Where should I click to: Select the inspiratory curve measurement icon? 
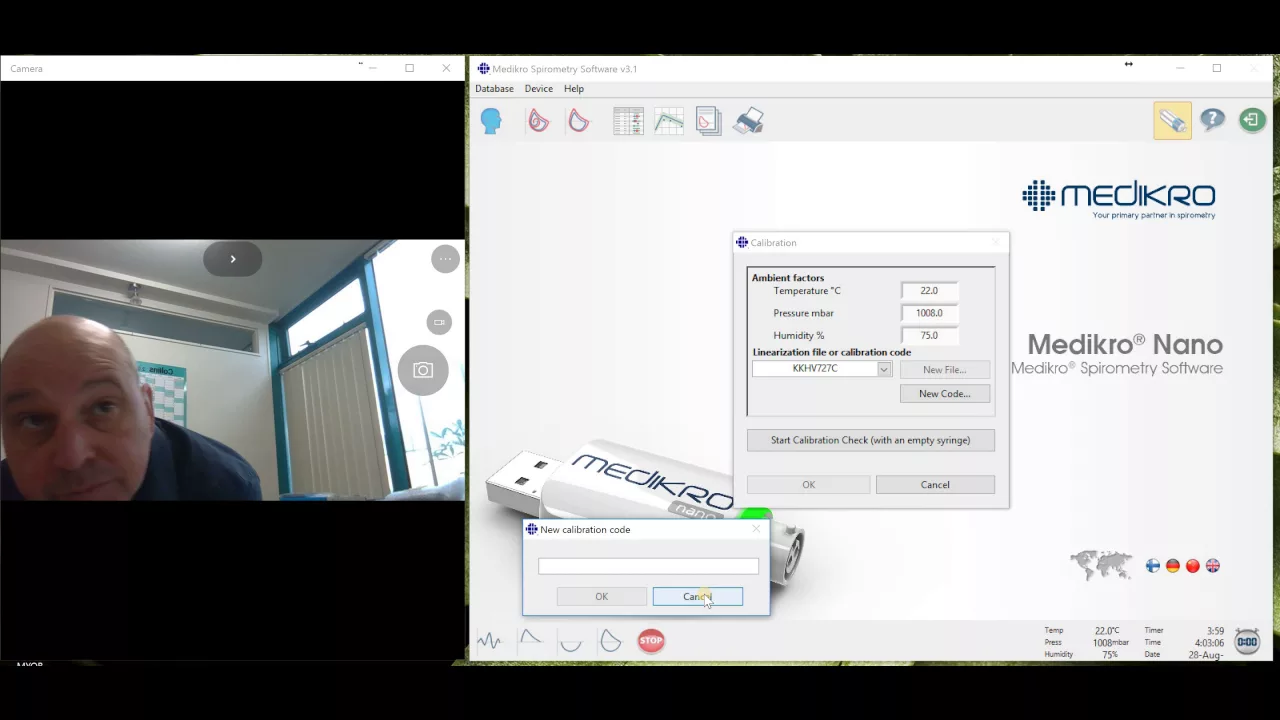pos(571,642)
